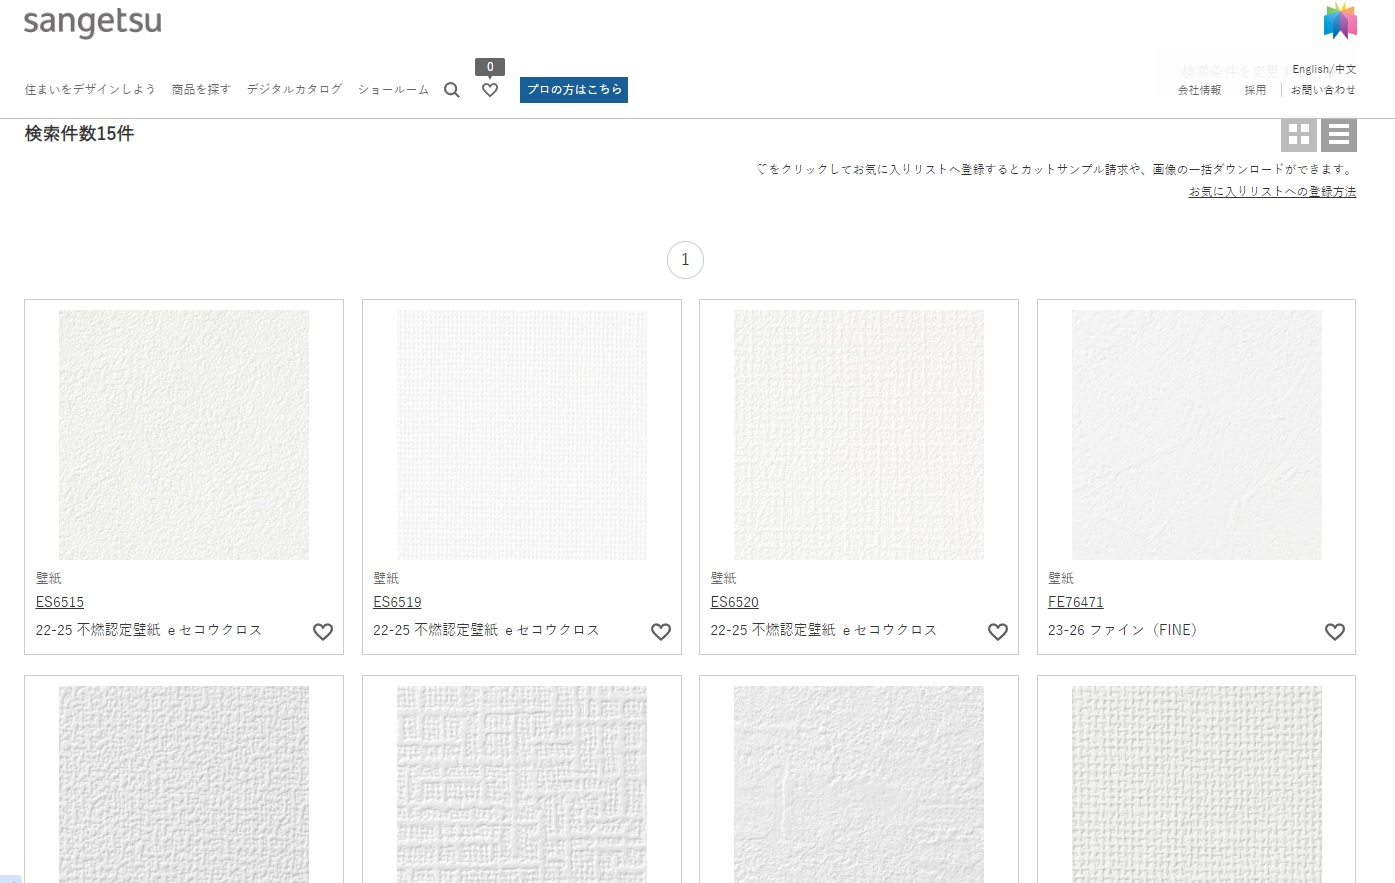This screenshot has height=883, width=1395.
Task: Open 住まいをデザインしよう menu
Action: click(x=90, y=90)
